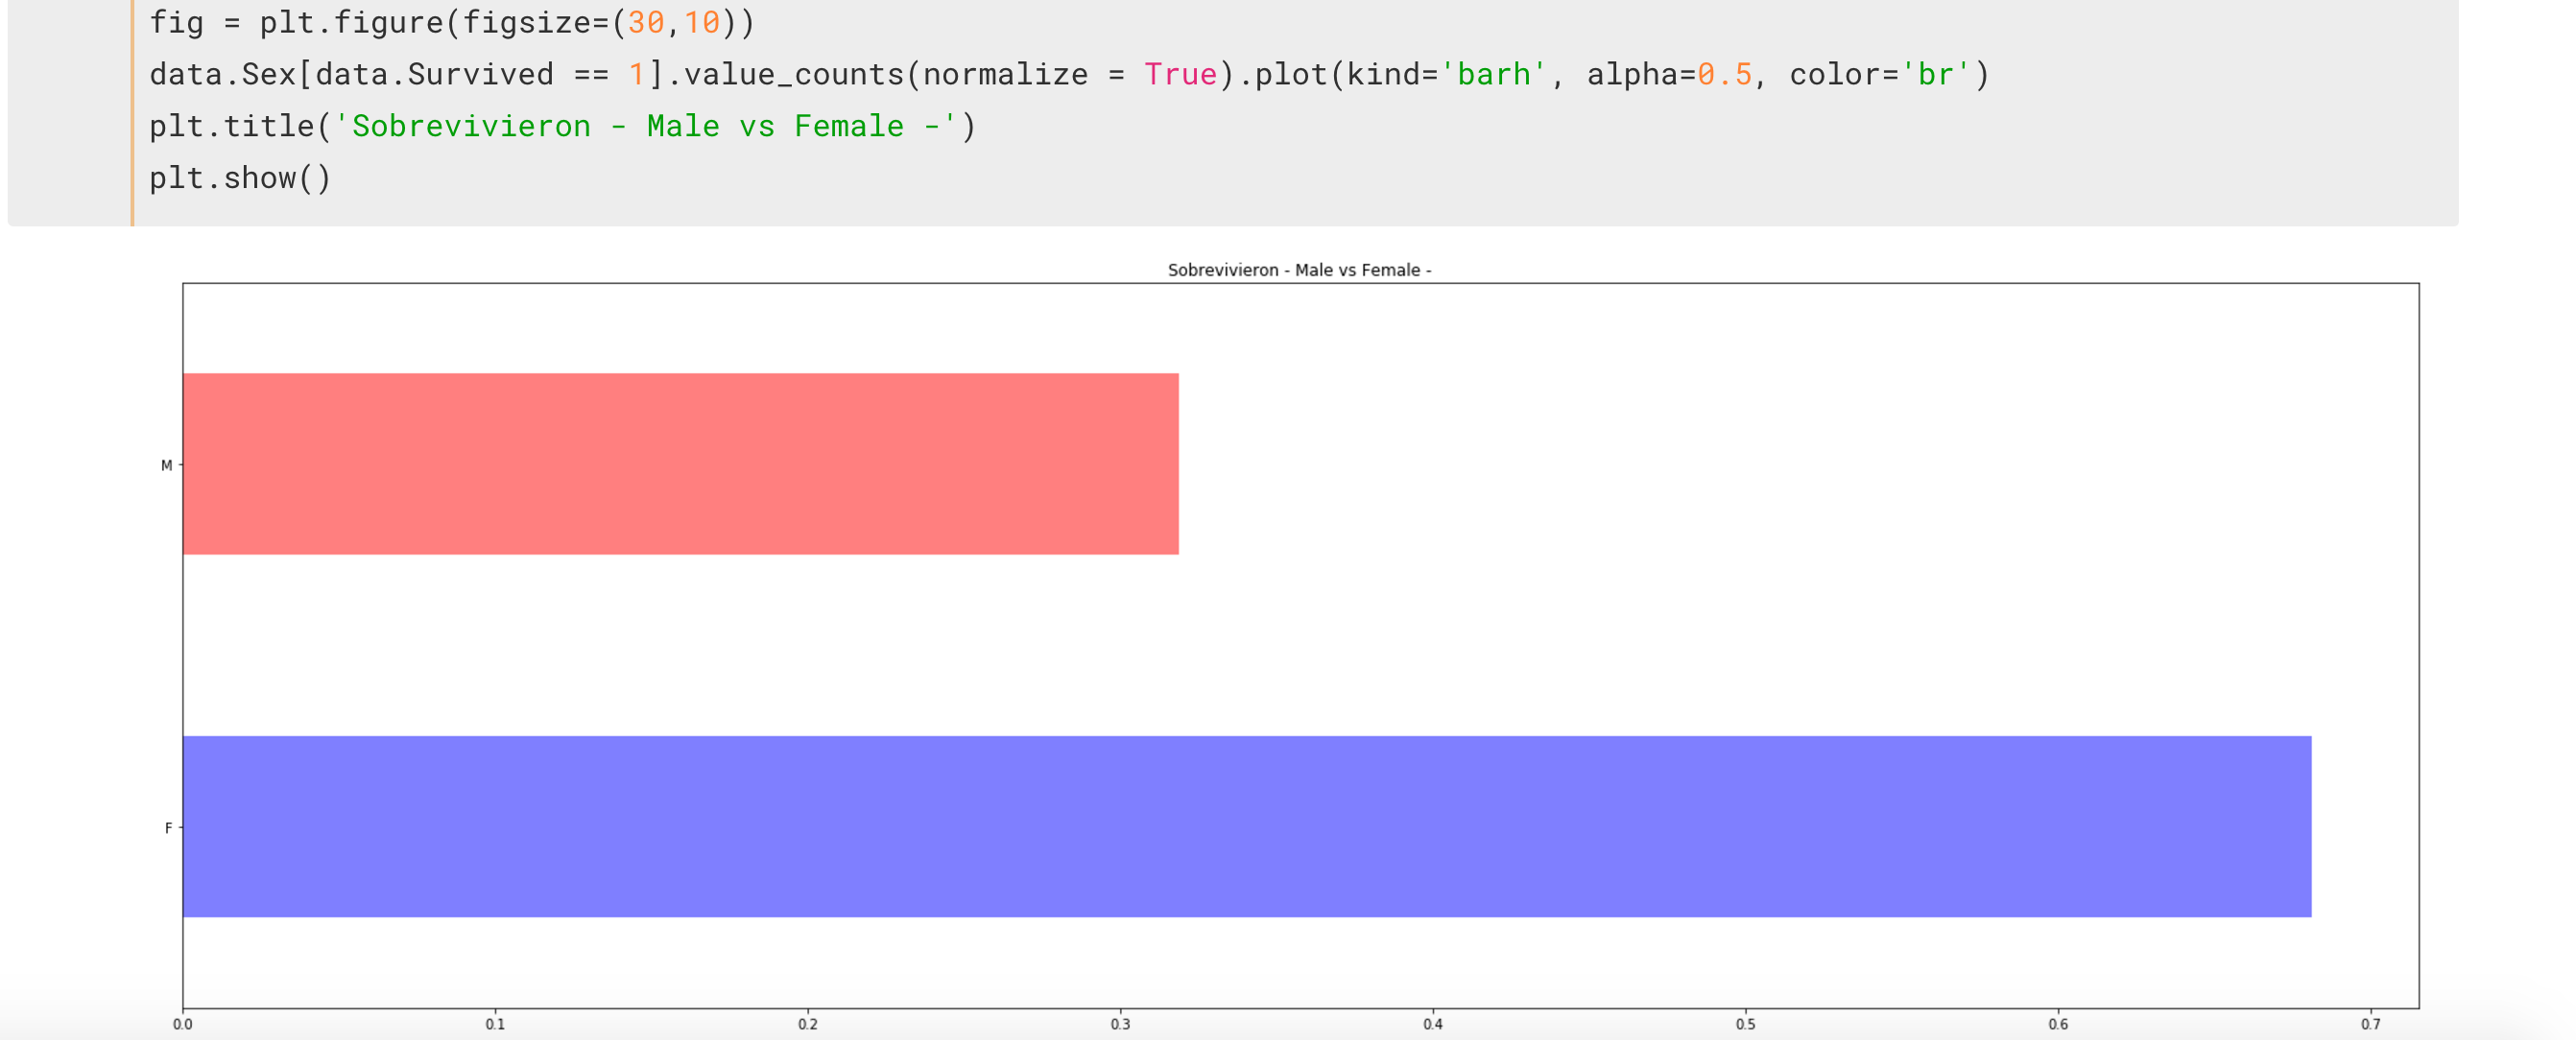
Task: Click the 0.1 x-axis tick label
Action: [x=495, y=1024]
